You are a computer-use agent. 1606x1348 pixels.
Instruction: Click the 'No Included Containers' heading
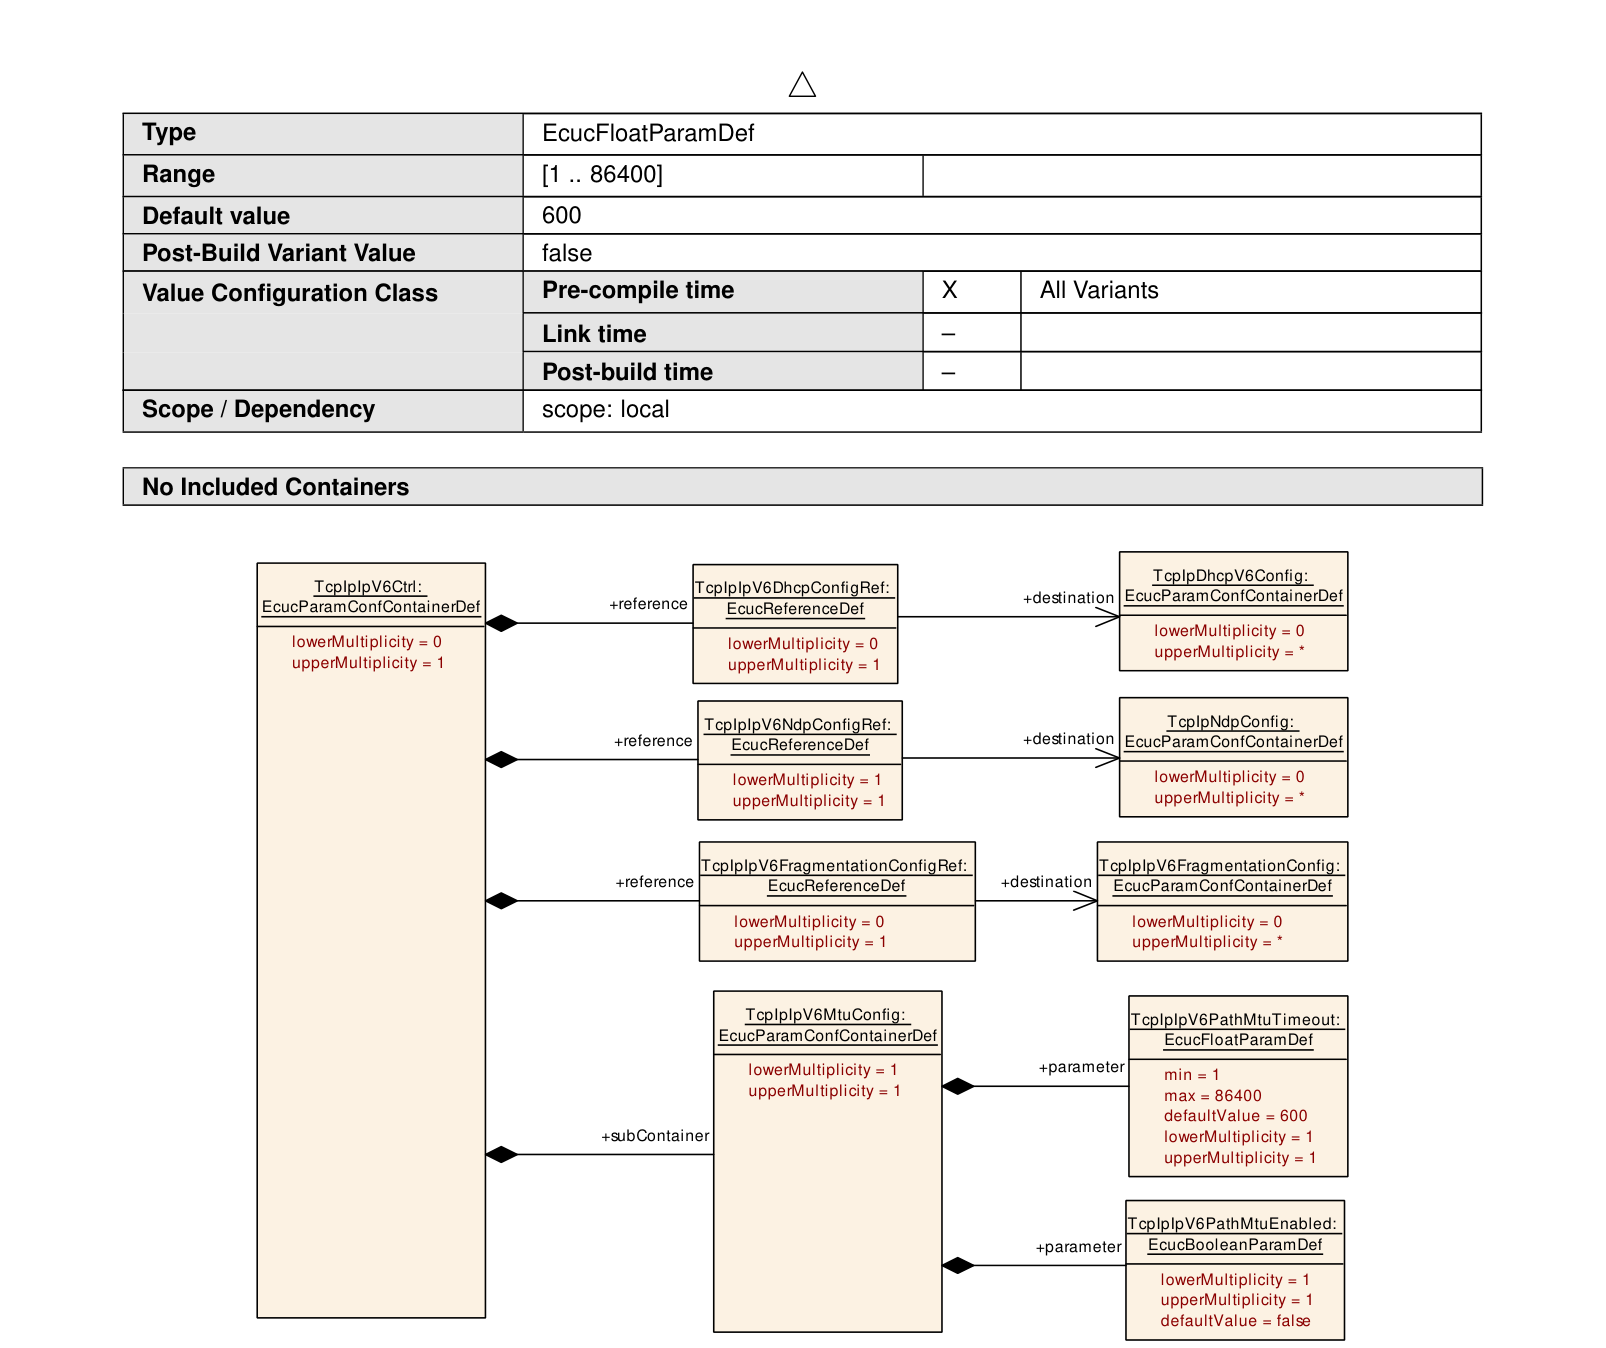(275, 487)
